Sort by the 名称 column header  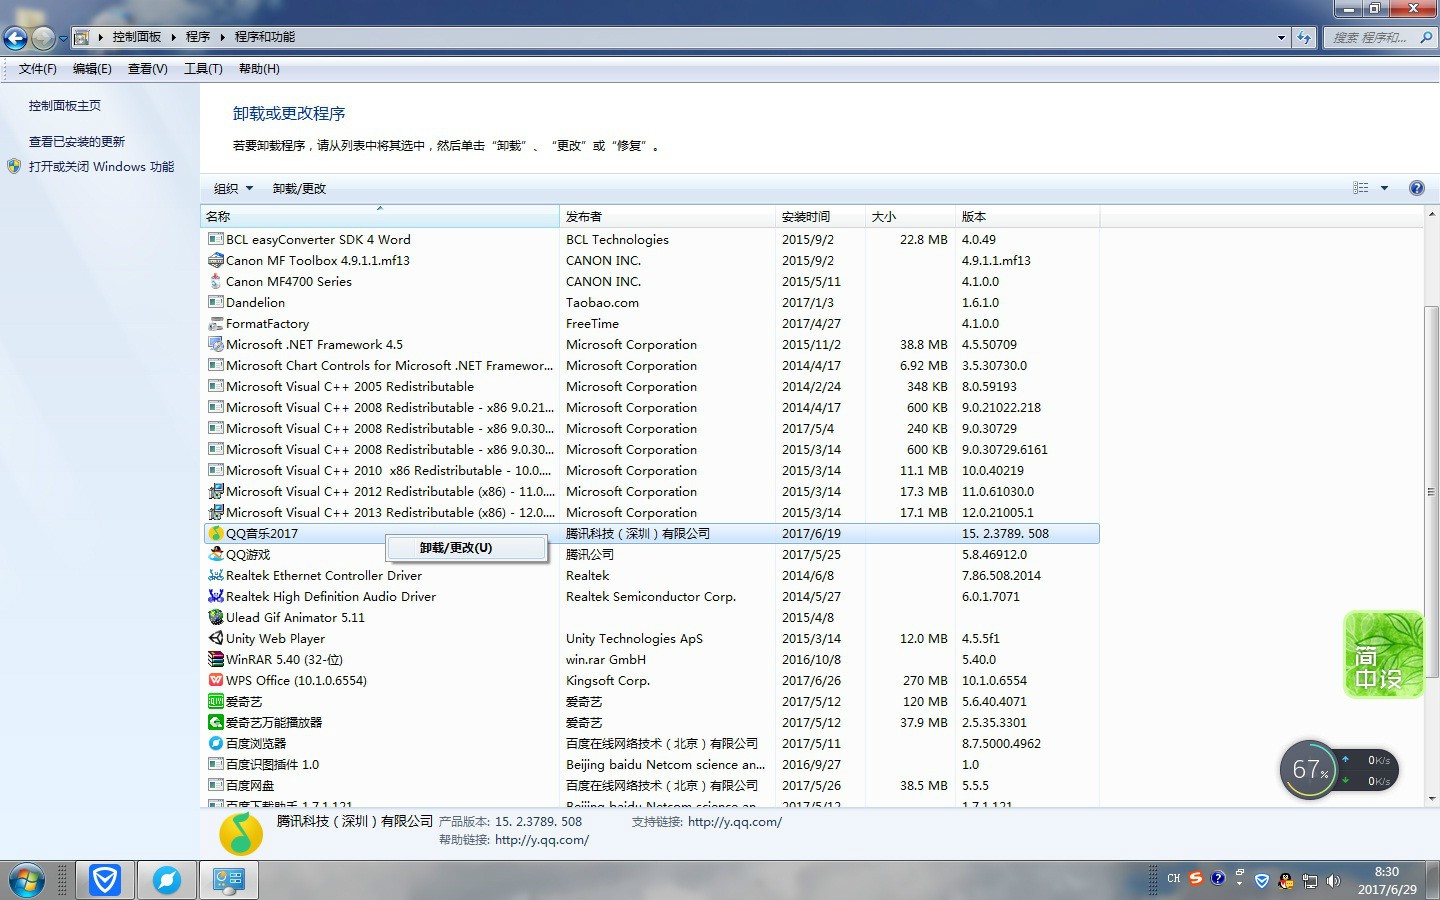pyautogui.click(x=380, y=216)
